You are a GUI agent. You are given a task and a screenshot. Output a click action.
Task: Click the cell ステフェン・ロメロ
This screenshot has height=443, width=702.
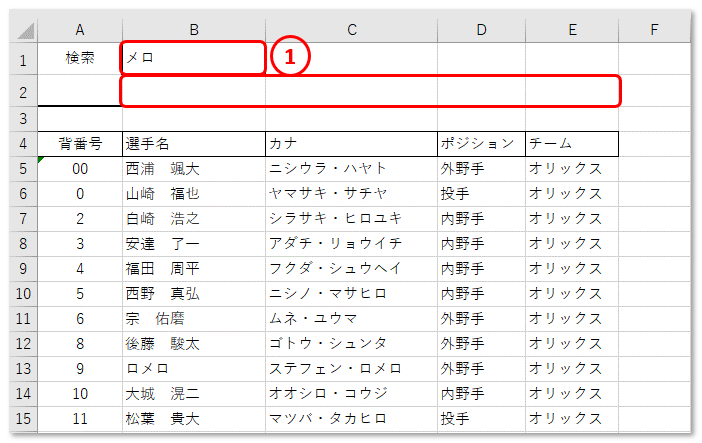(351, 369)
